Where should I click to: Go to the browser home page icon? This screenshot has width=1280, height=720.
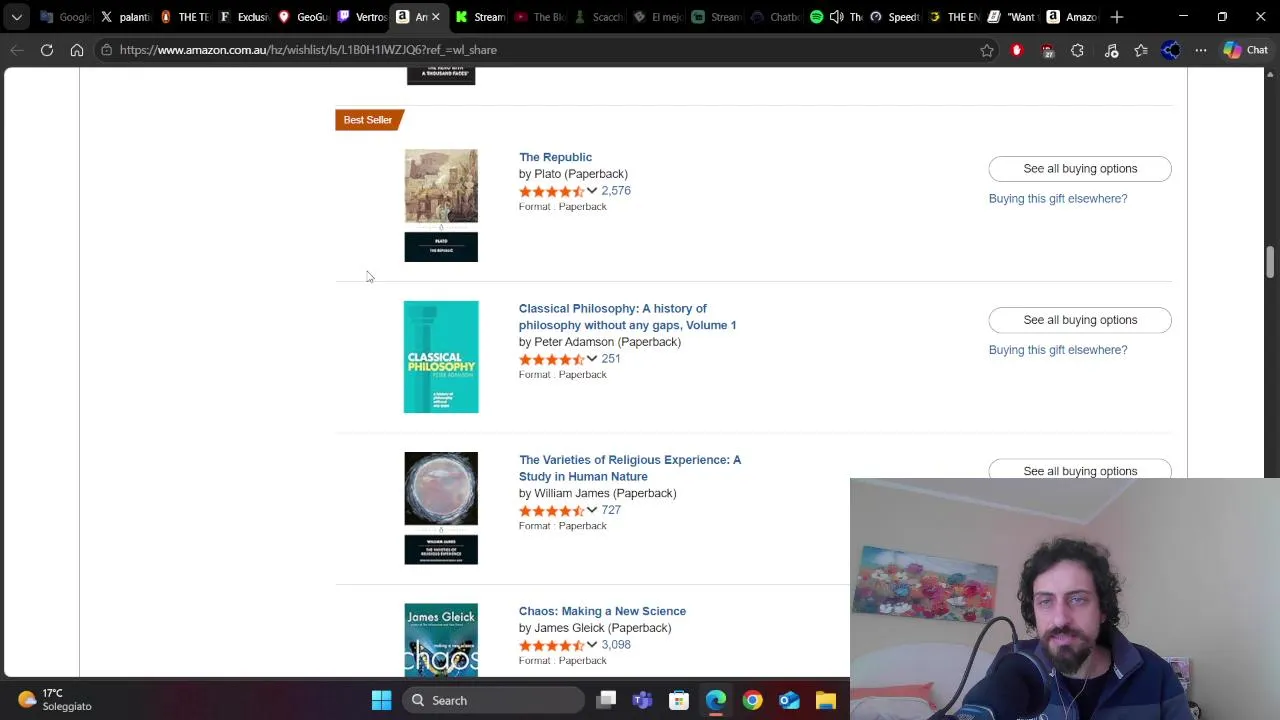(77, 50)
